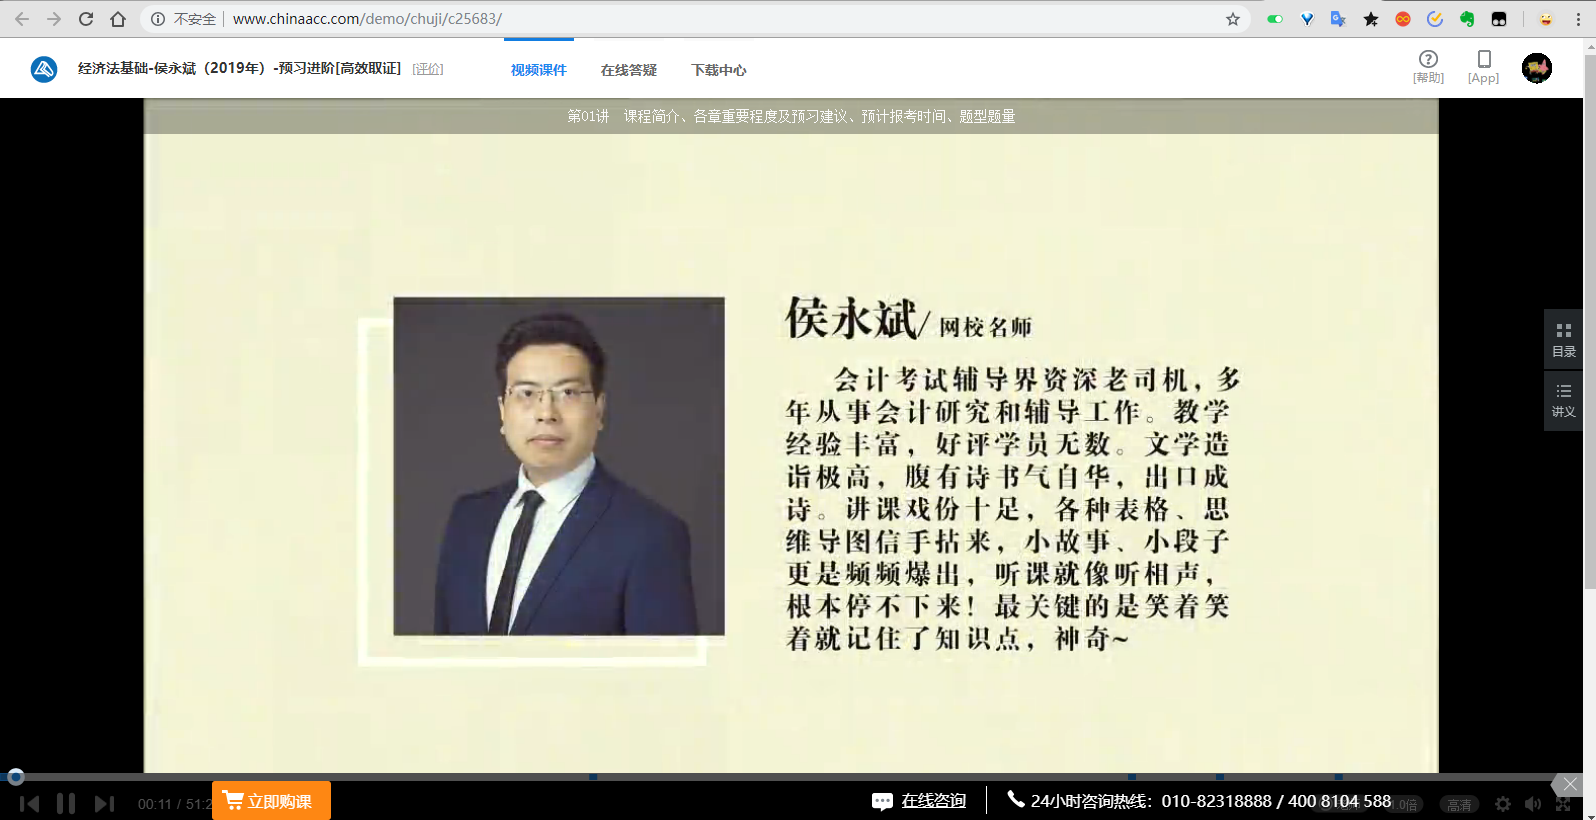This screenshot has width=1596, height=820.
Task: Skip to the next lecture
Action: (x=104, y=803)
